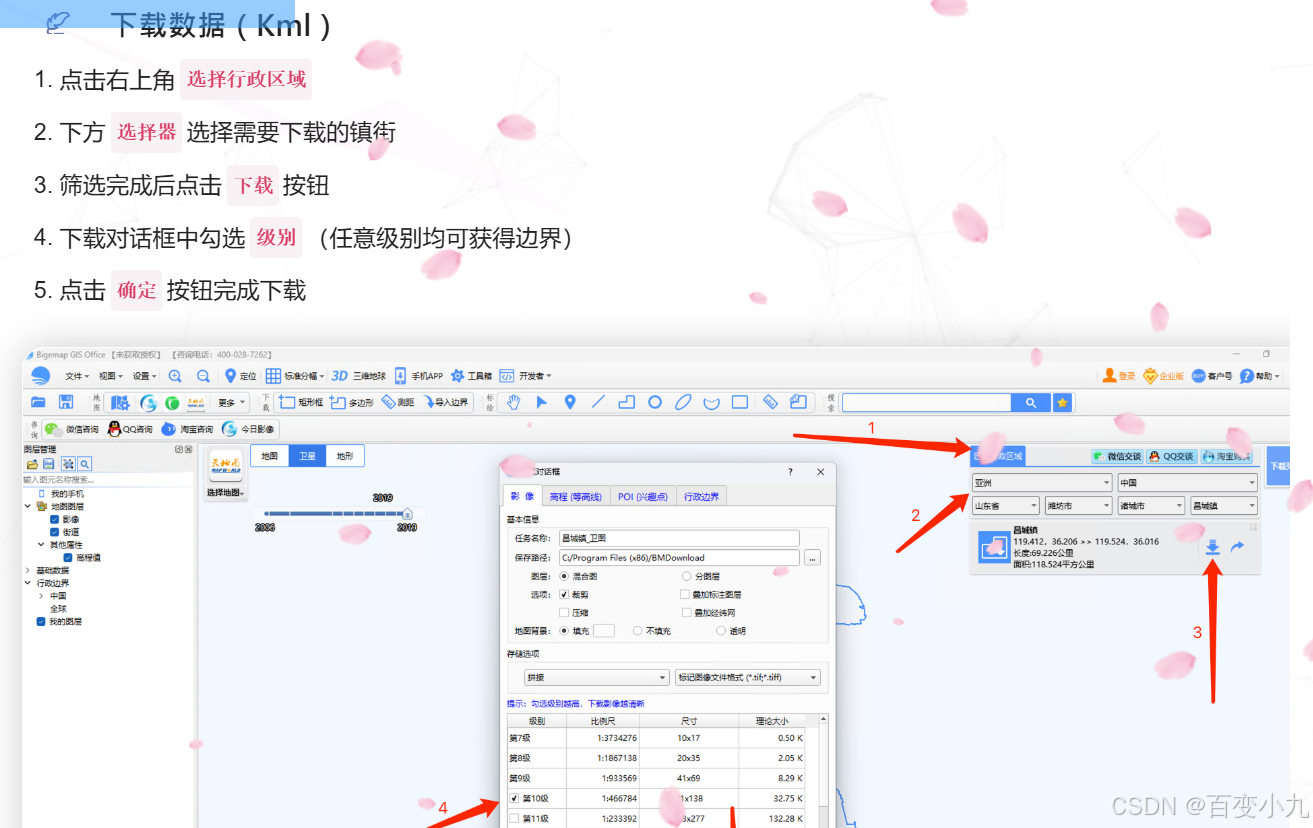
Task: Open the 潍坊市 city dropdown
Action: tap(1078, 506)
